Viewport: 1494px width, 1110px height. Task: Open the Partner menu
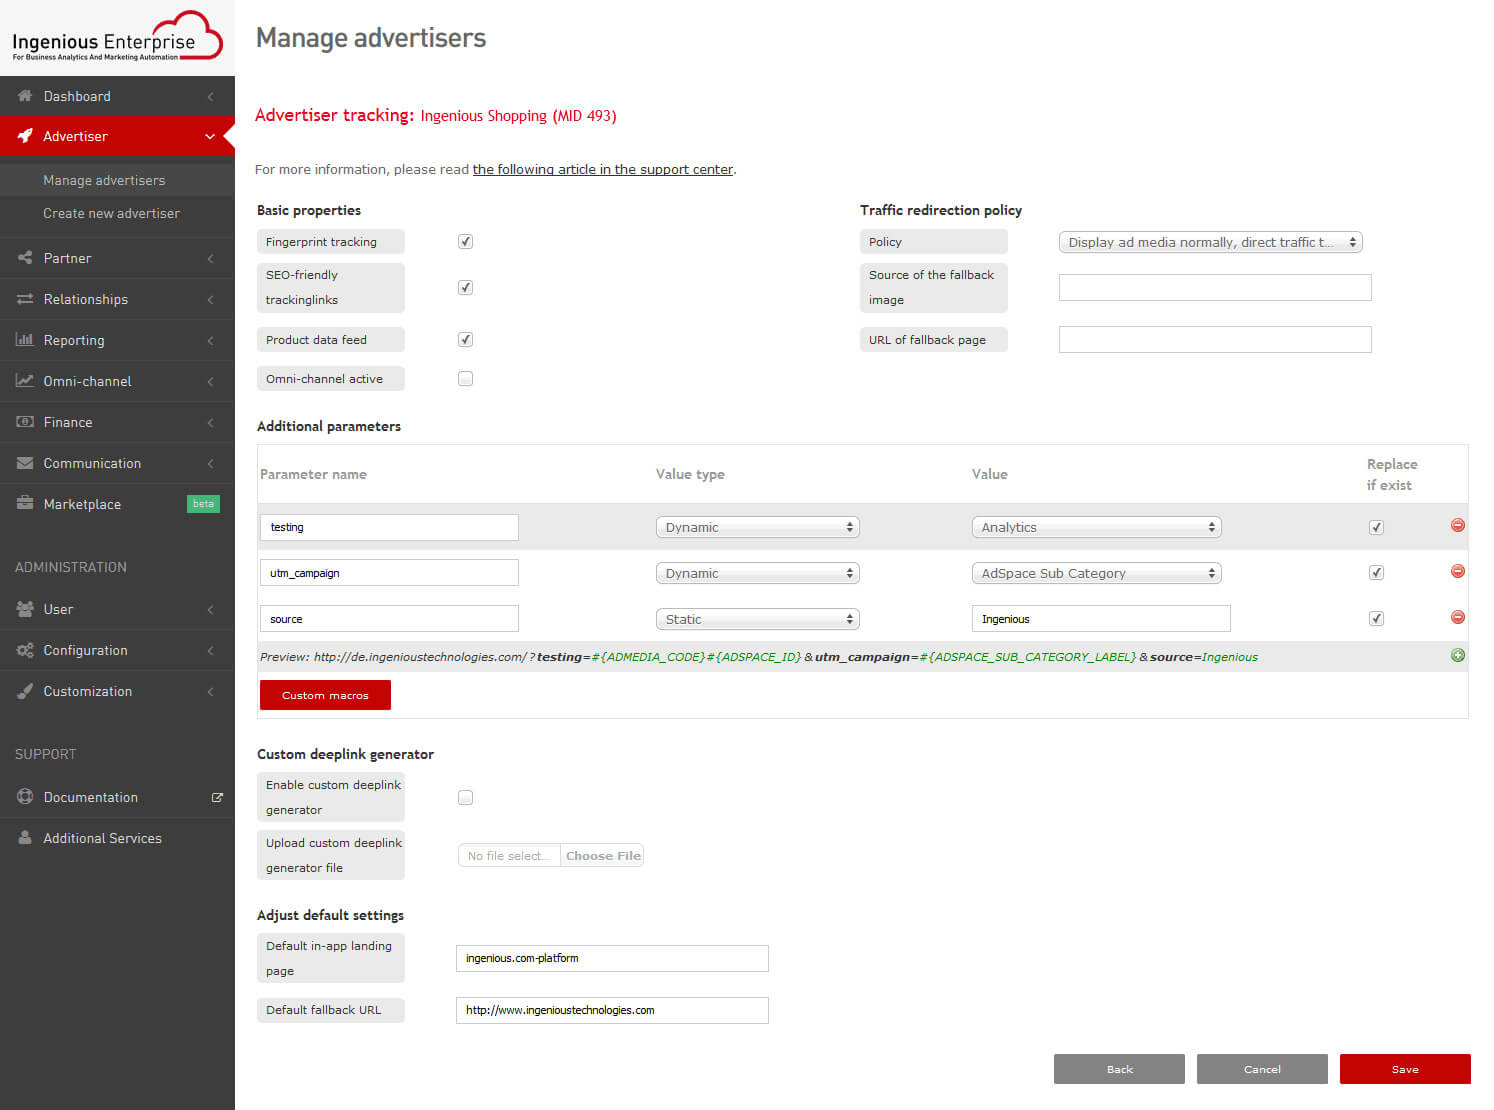click(x=117, y=258)
